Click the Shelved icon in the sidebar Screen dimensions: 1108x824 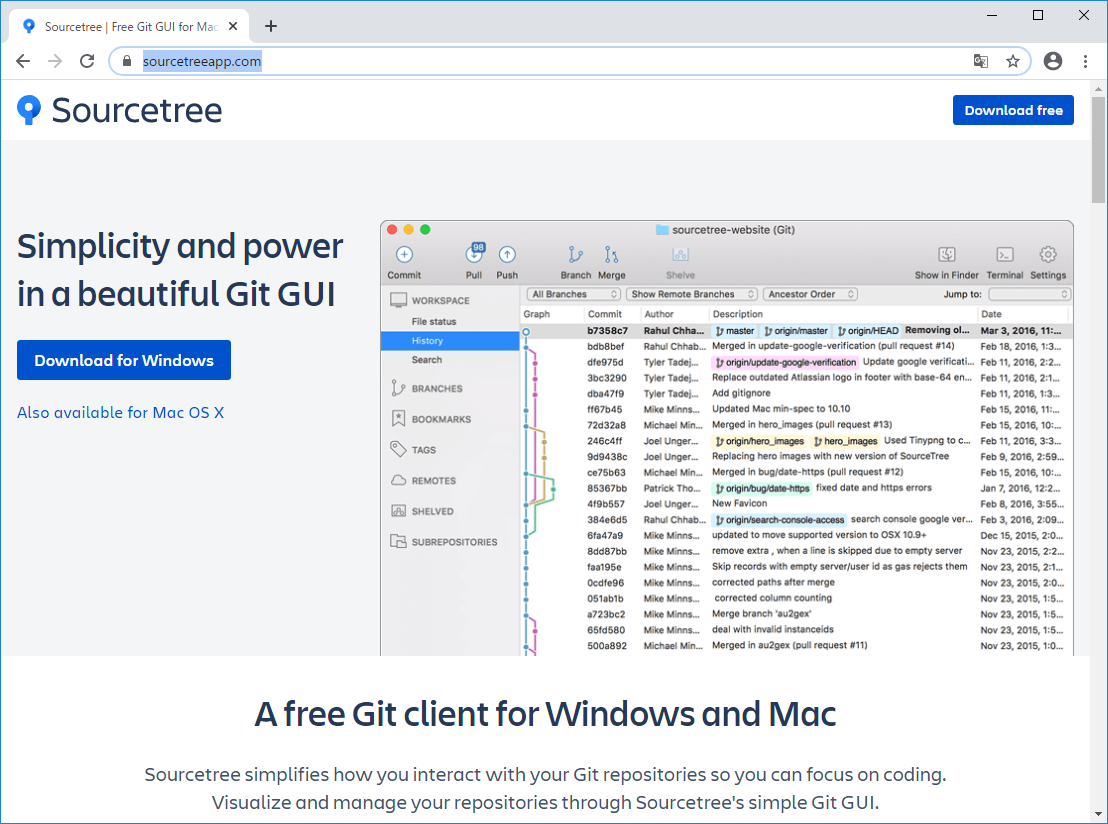(399, 511)
